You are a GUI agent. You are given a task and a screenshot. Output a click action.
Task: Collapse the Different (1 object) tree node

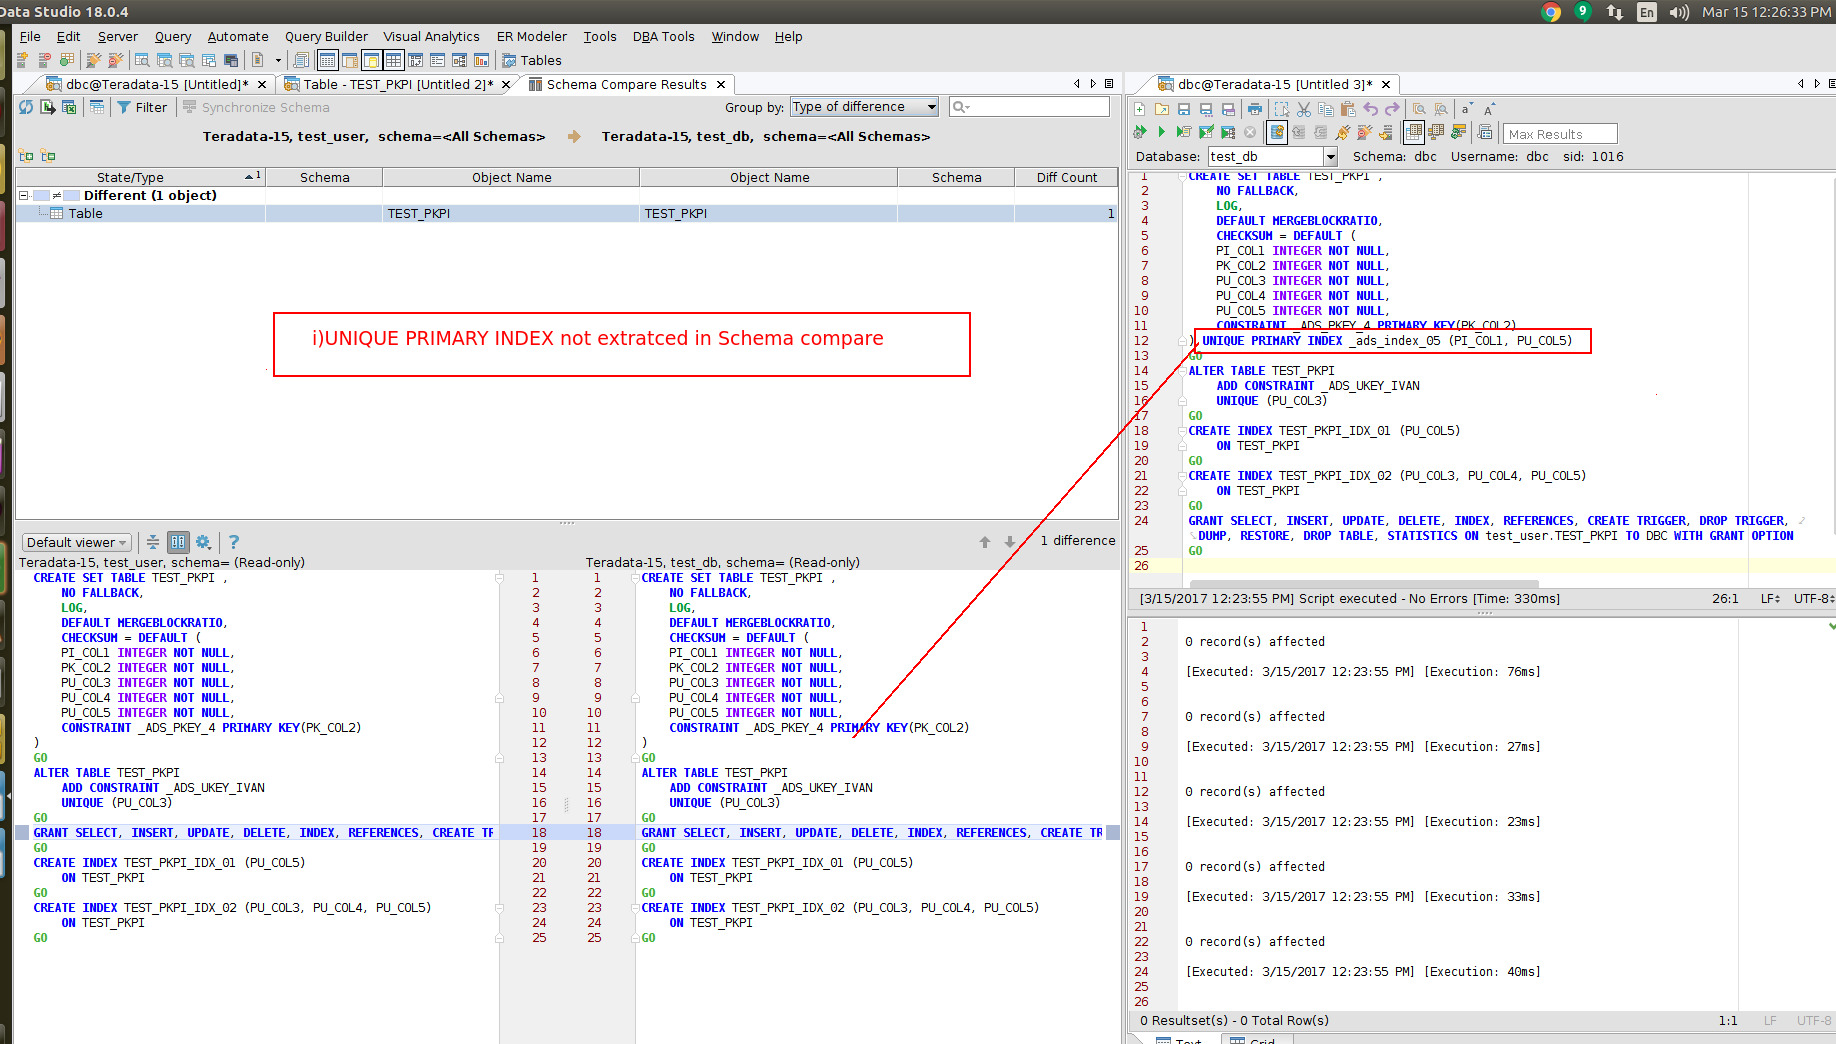[24, 195]
